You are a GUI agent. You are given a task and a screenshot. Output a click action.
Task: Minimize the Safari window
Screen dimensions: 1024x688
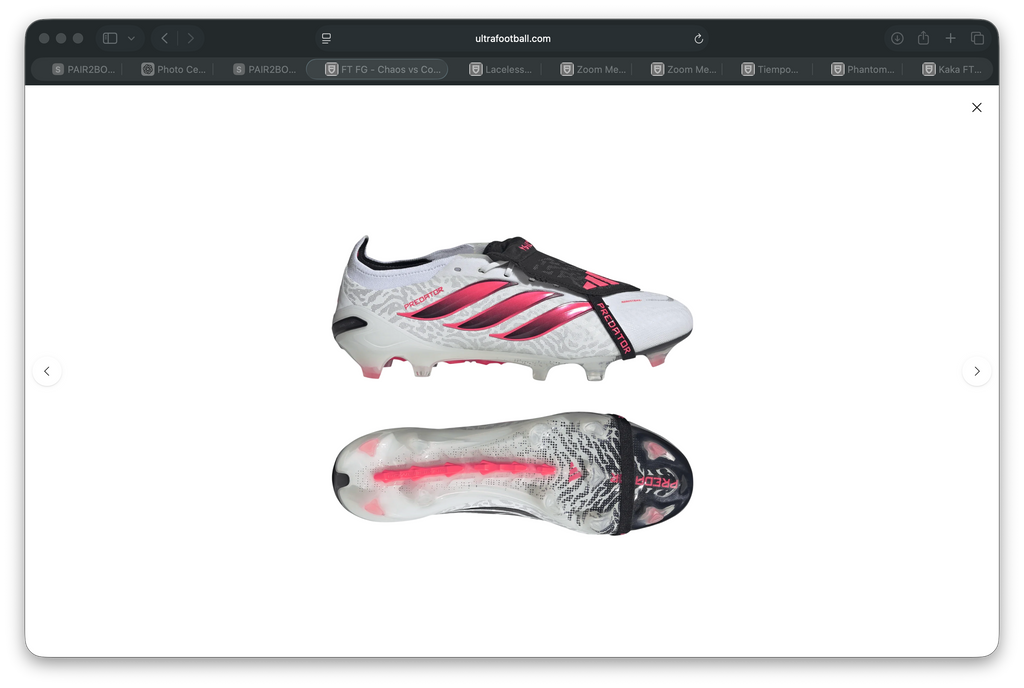[x=61, y=39]
